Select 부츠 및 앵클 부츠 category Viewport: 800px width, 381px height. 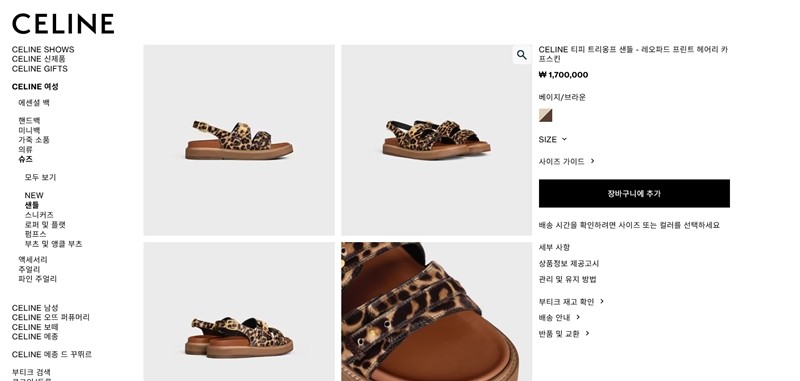53,244
